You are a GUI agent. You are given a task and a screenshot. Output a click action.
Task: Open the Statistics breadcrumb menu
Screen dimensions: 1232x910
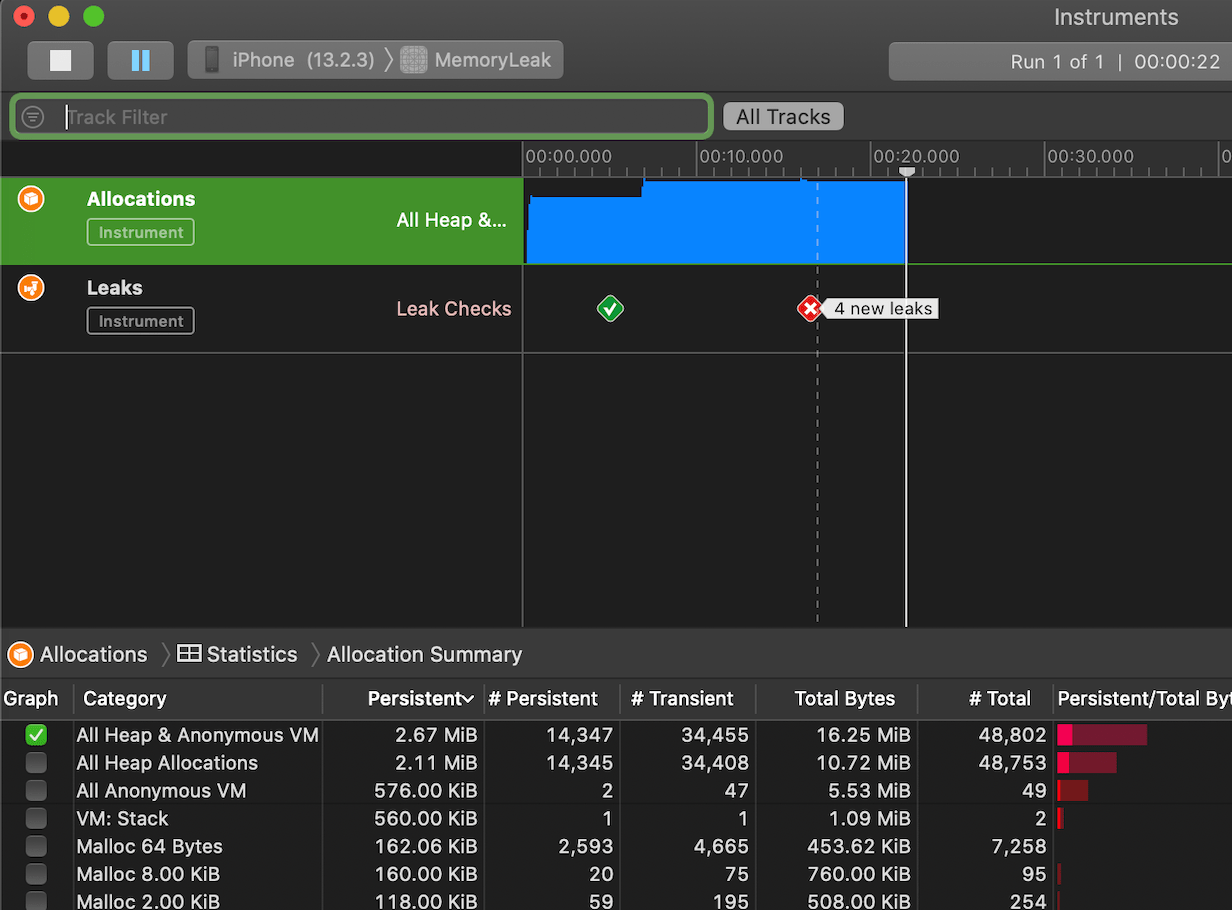click(252, 655)
